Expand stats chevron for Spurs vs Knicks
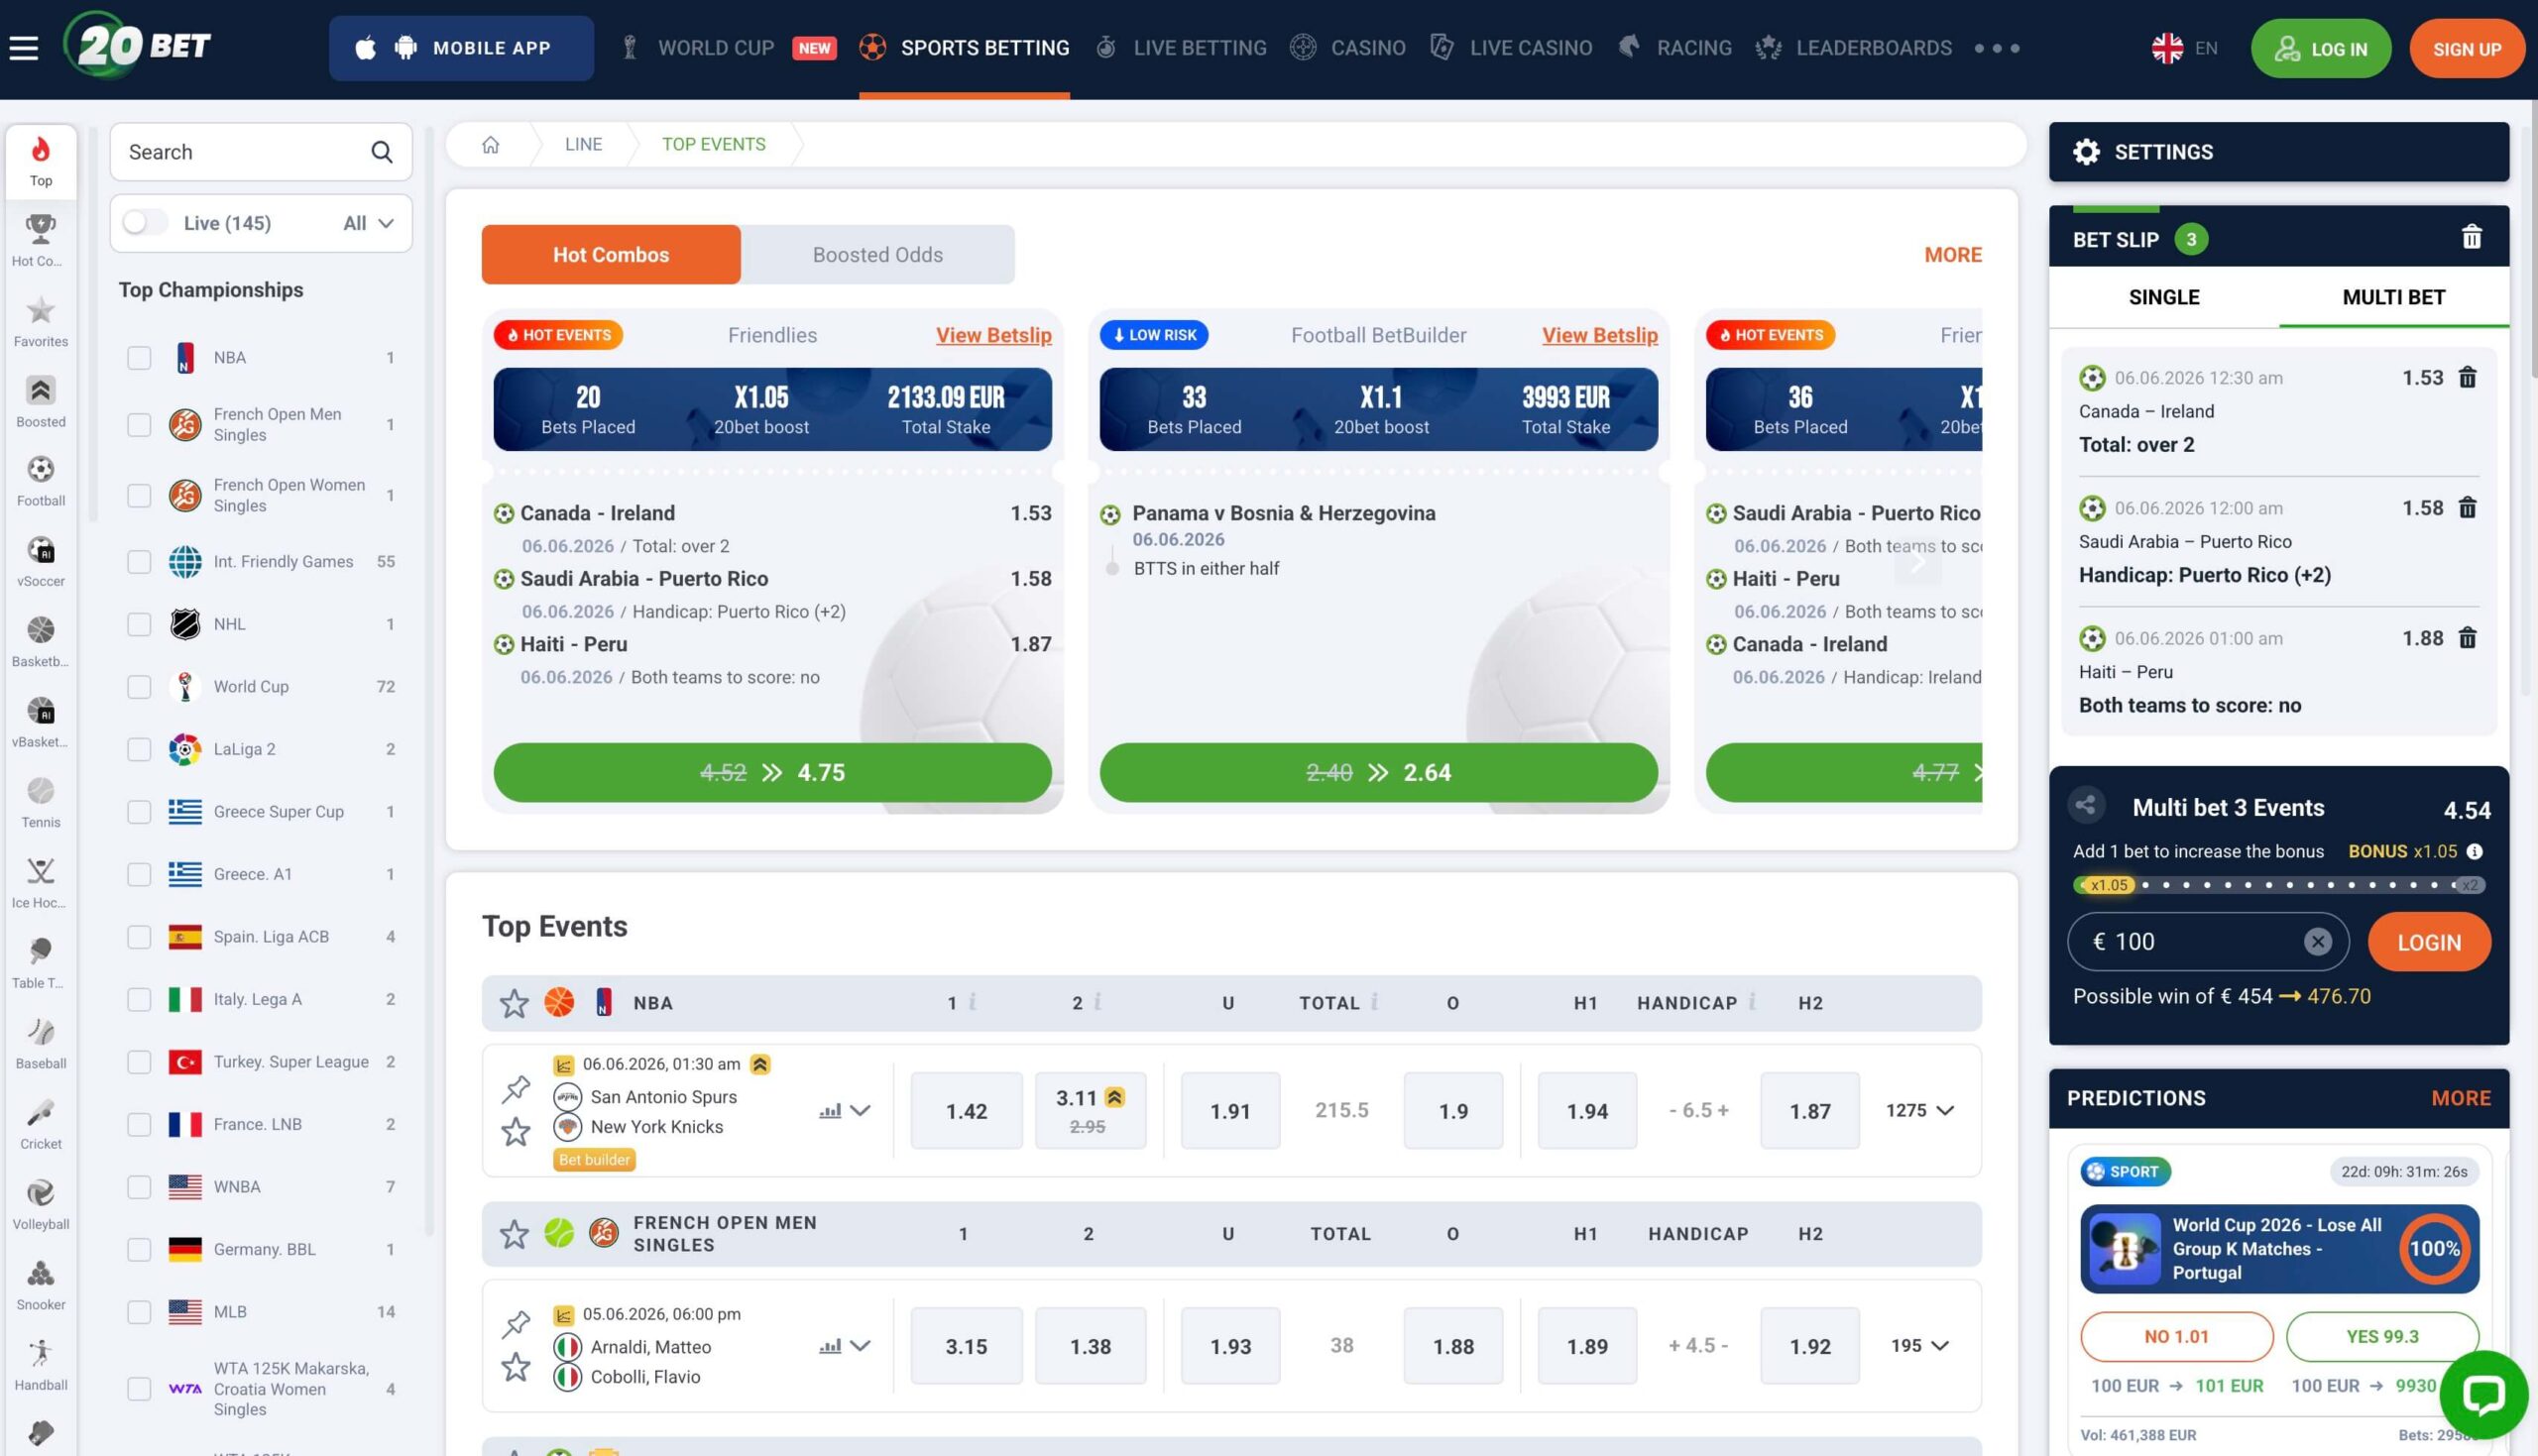2538x1456 pixels. (860, 1110)
